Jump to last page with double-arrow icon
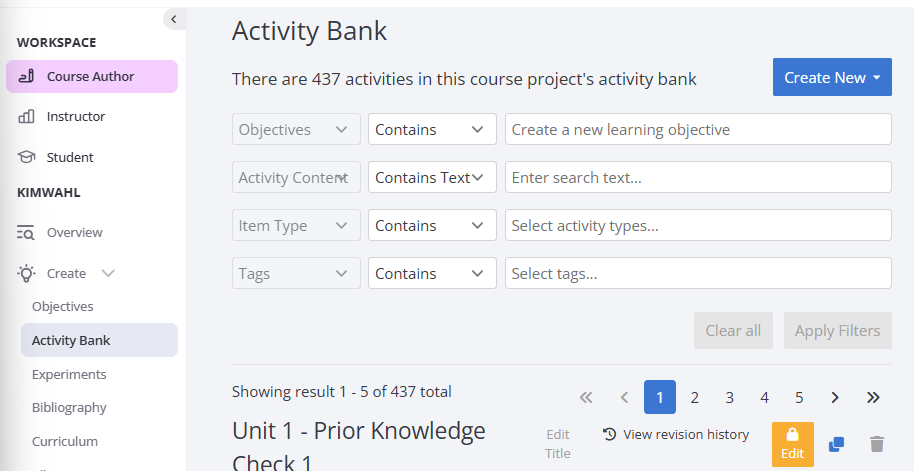914x471 pixels. tap(873, 398)
